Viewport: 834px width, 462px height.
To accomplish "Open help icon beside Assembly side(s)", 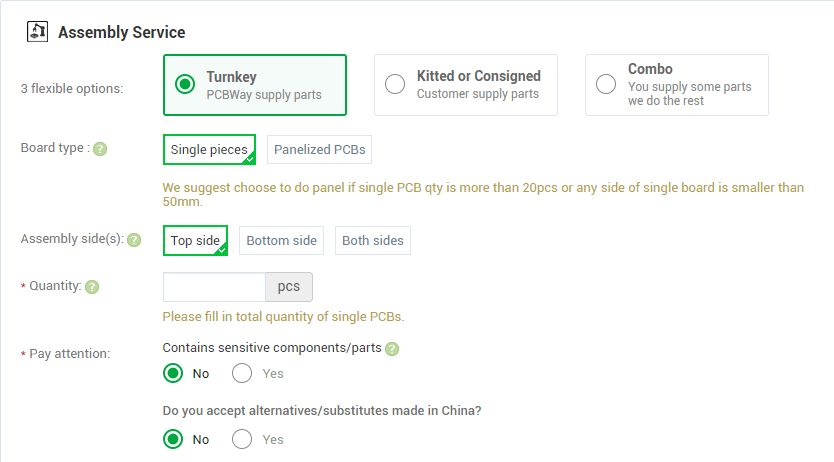I will tap(134, 240).
